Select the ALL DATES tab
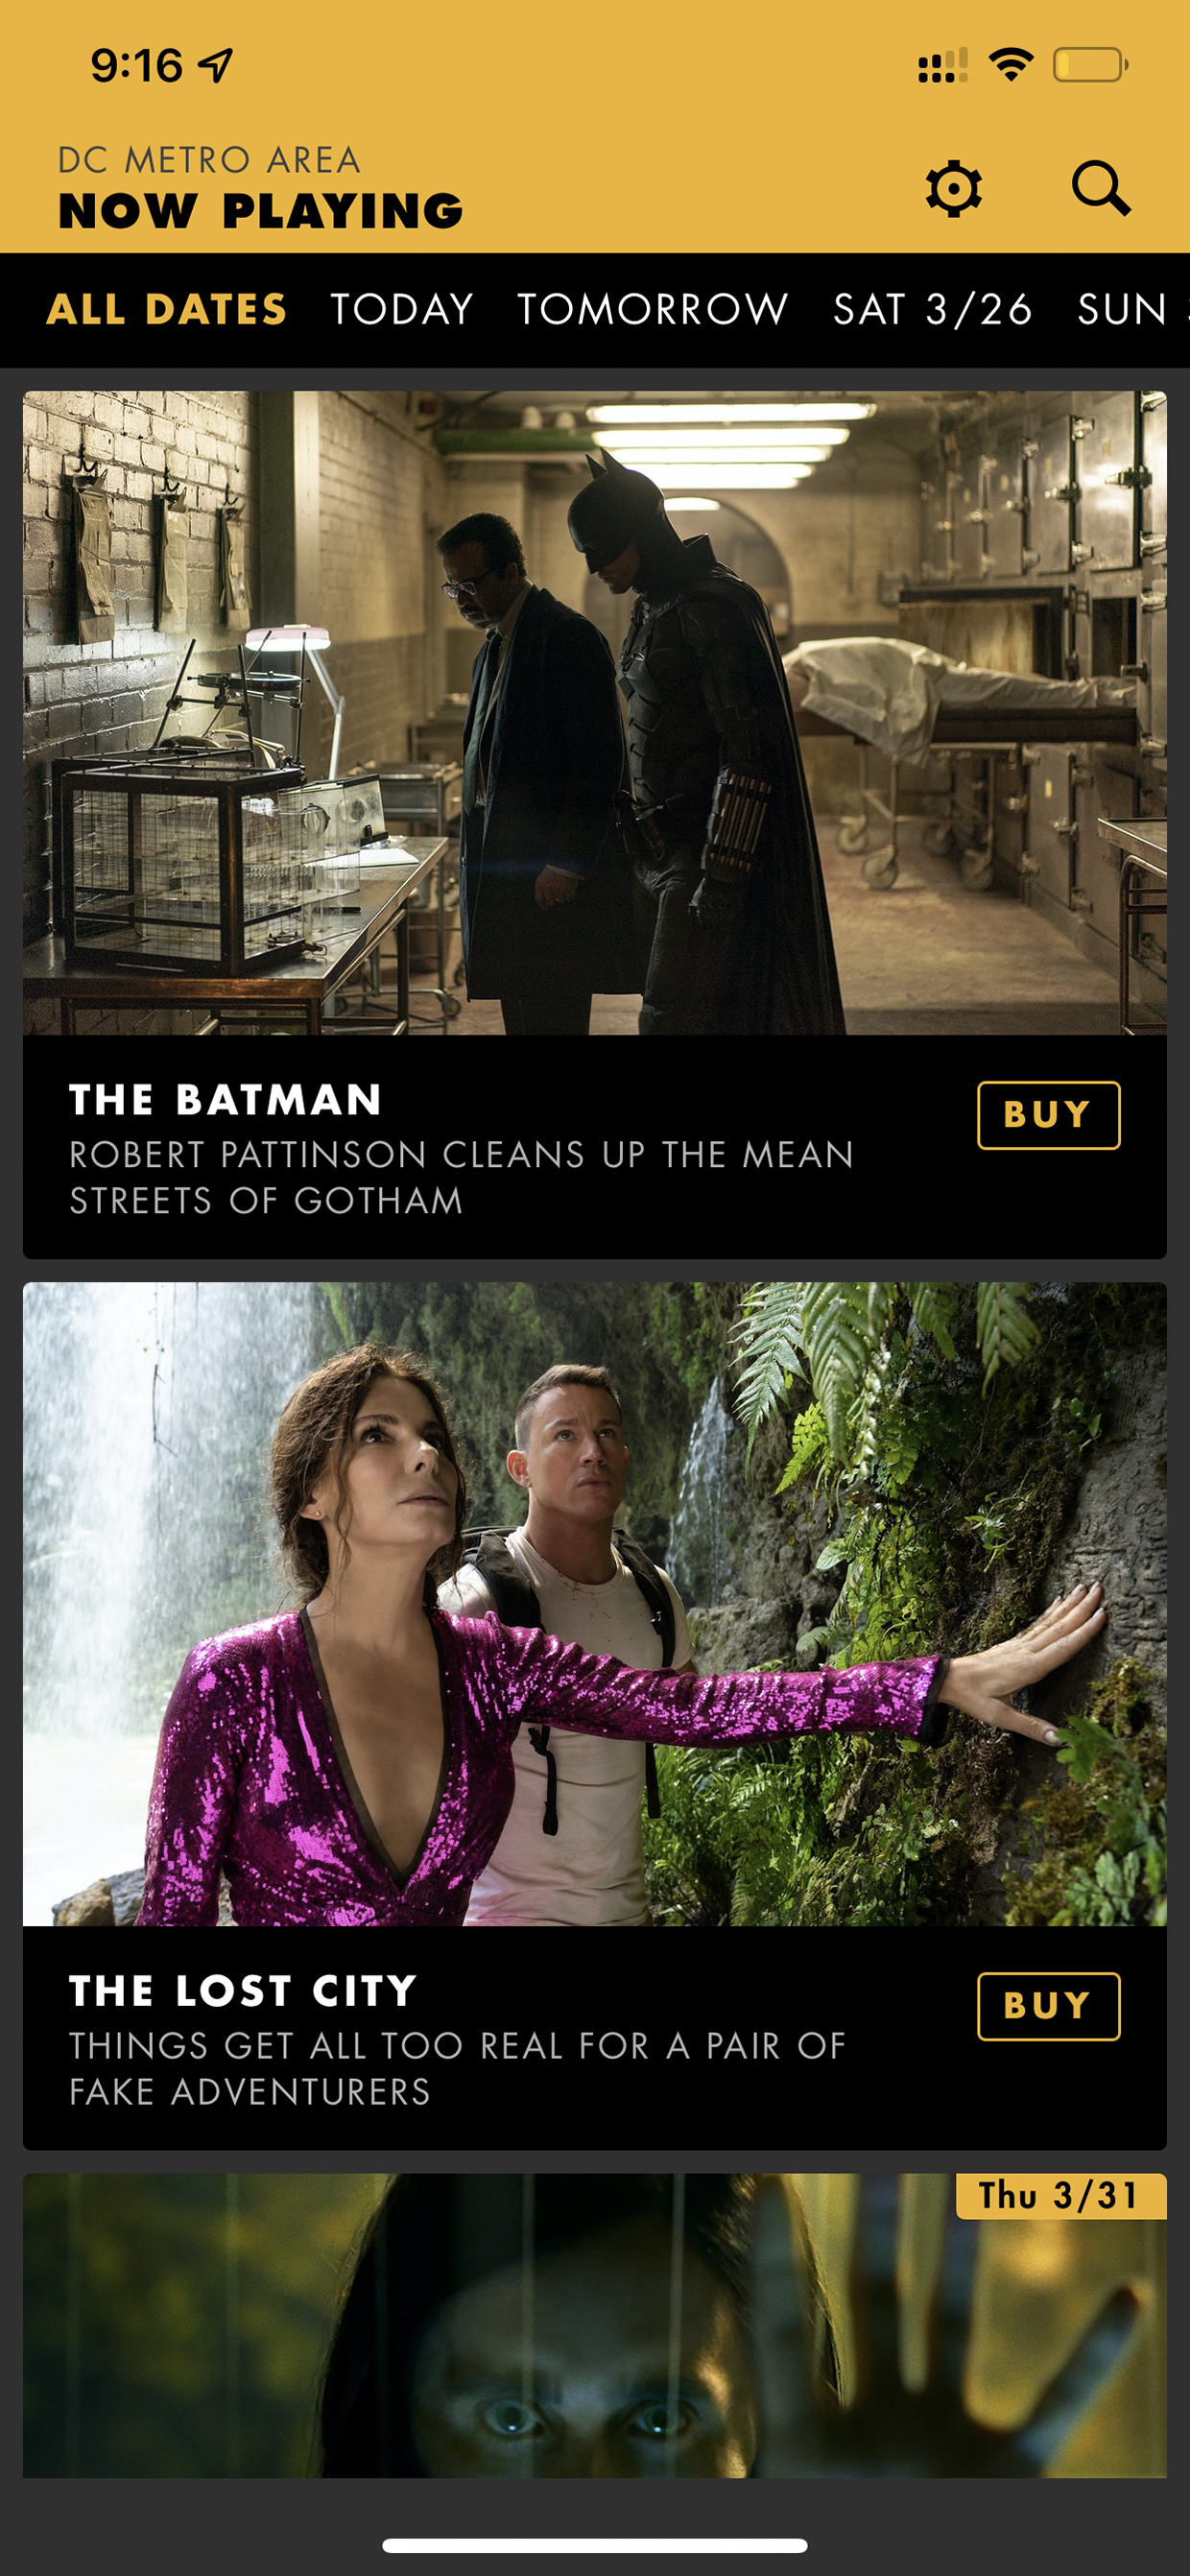Image resolution: width=1190 pixels, height=2576 pixels. (167, 309)
